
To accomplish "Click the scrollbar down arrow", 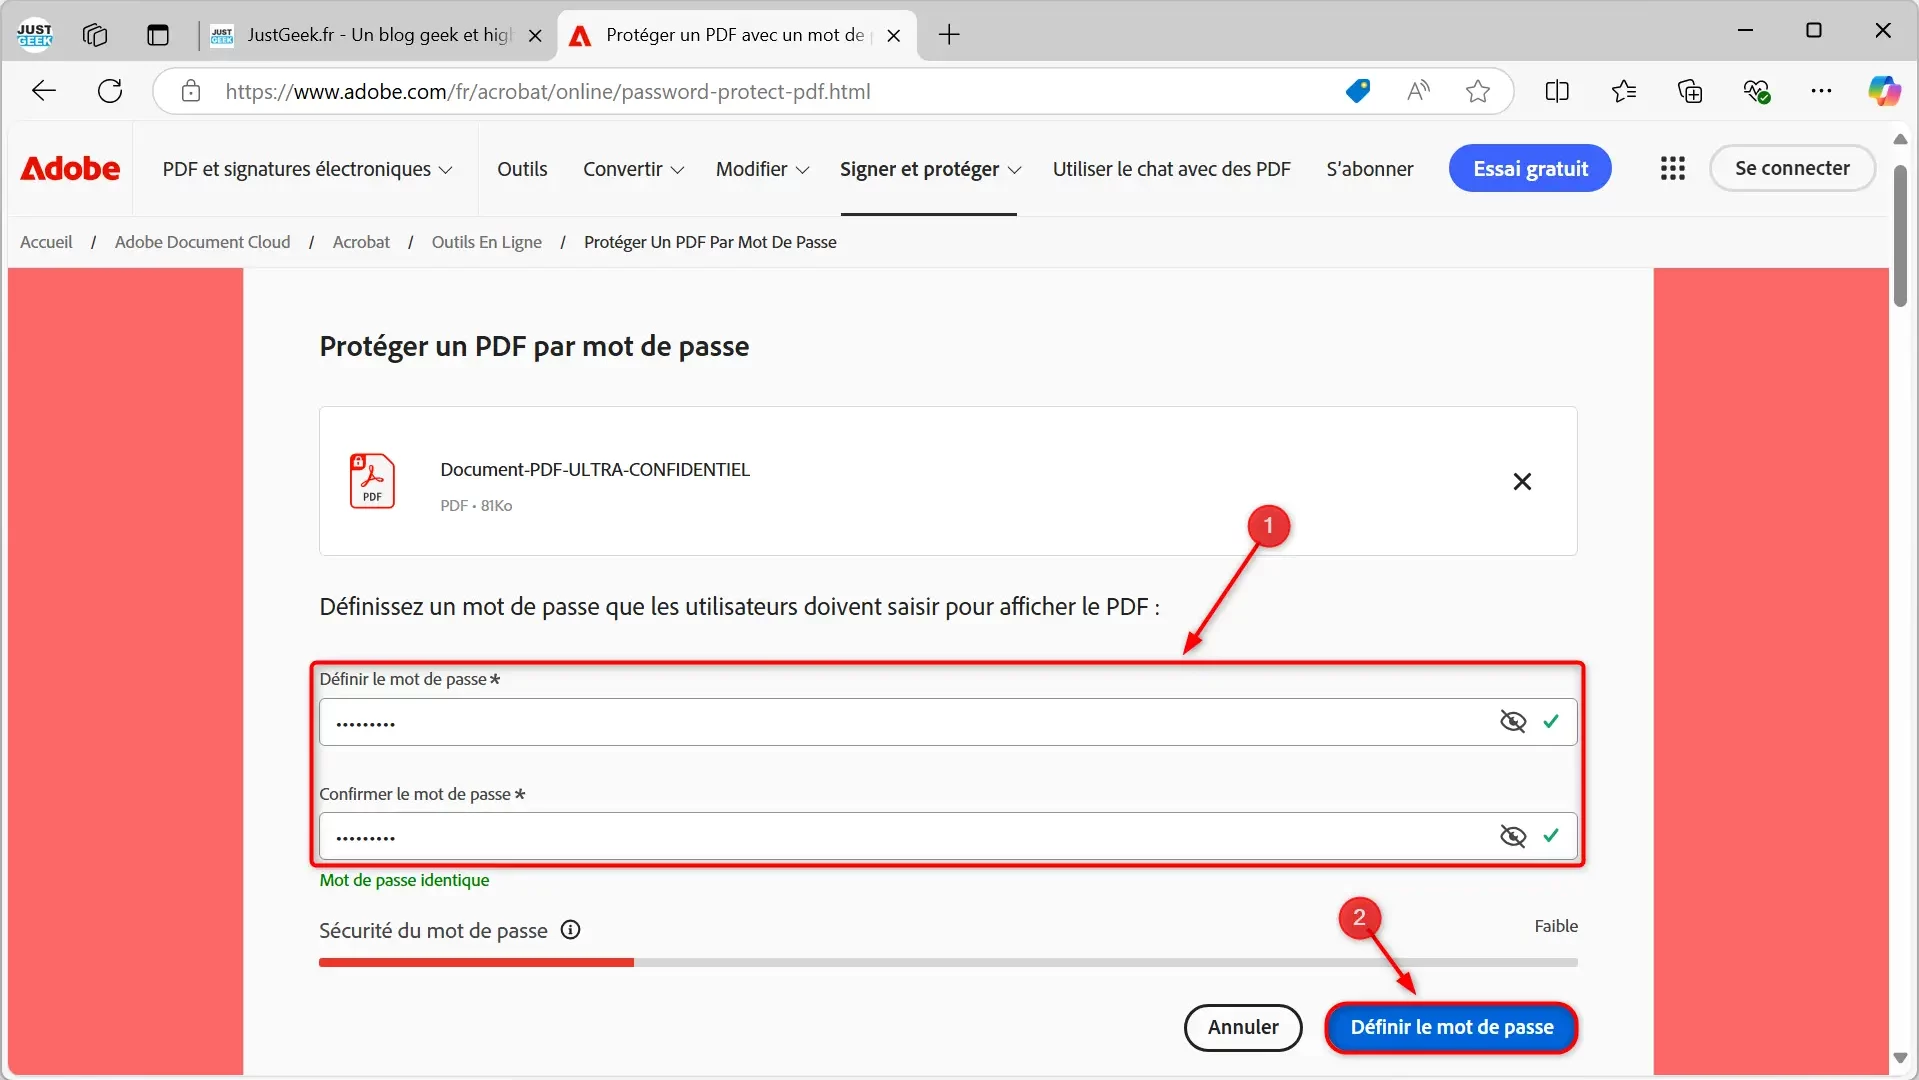I will point(1900,1058).
